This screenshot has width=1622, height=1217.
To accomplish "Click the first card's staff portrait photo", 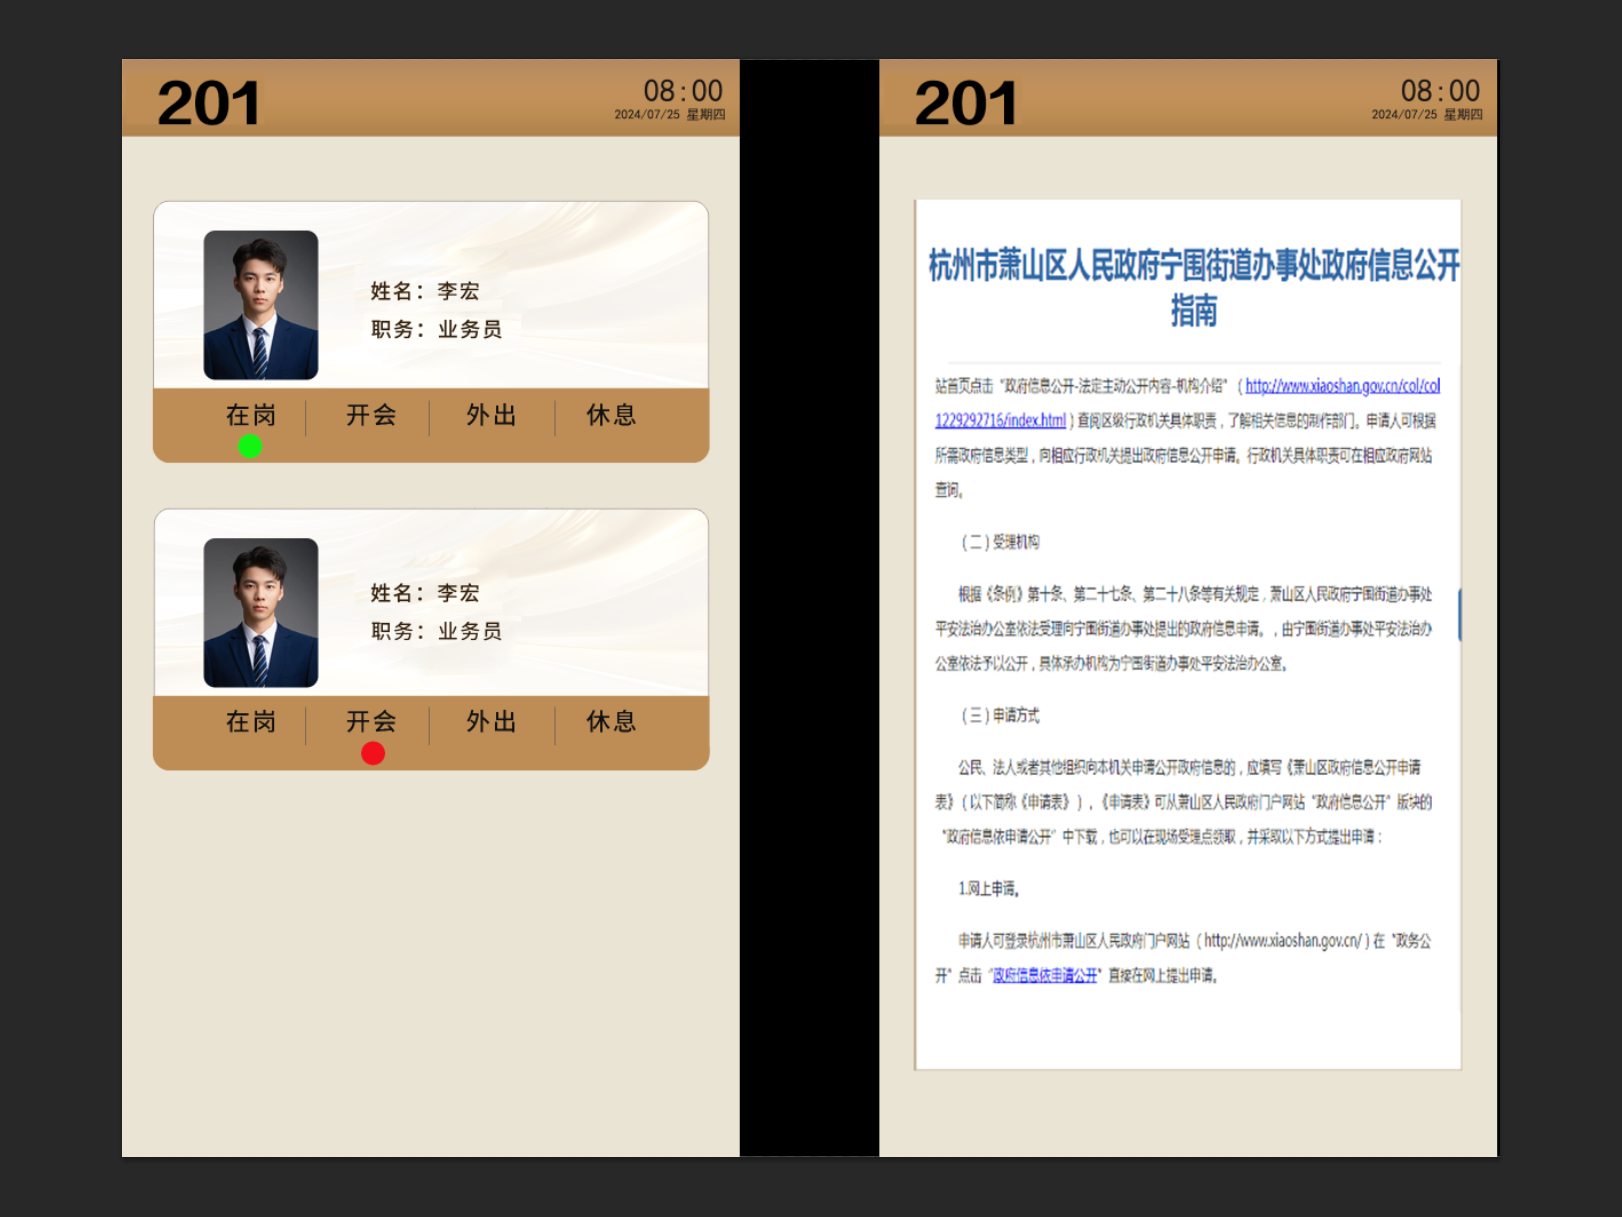I will click(261, 305).
